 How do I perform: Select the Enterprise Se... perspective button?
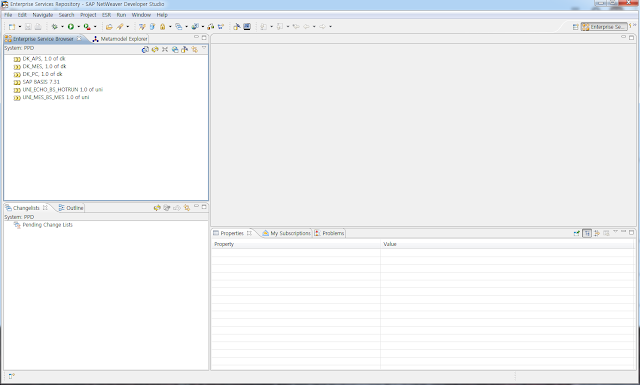604,27
